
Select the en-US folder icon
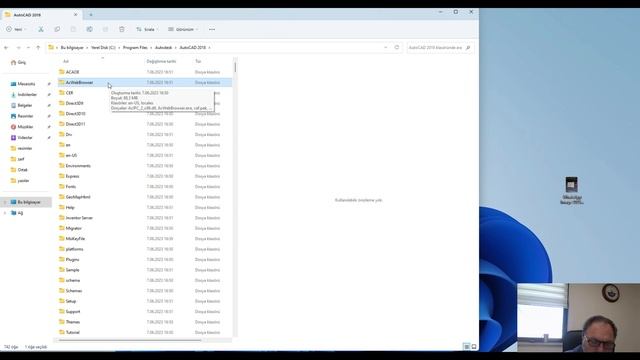[62, 155]
